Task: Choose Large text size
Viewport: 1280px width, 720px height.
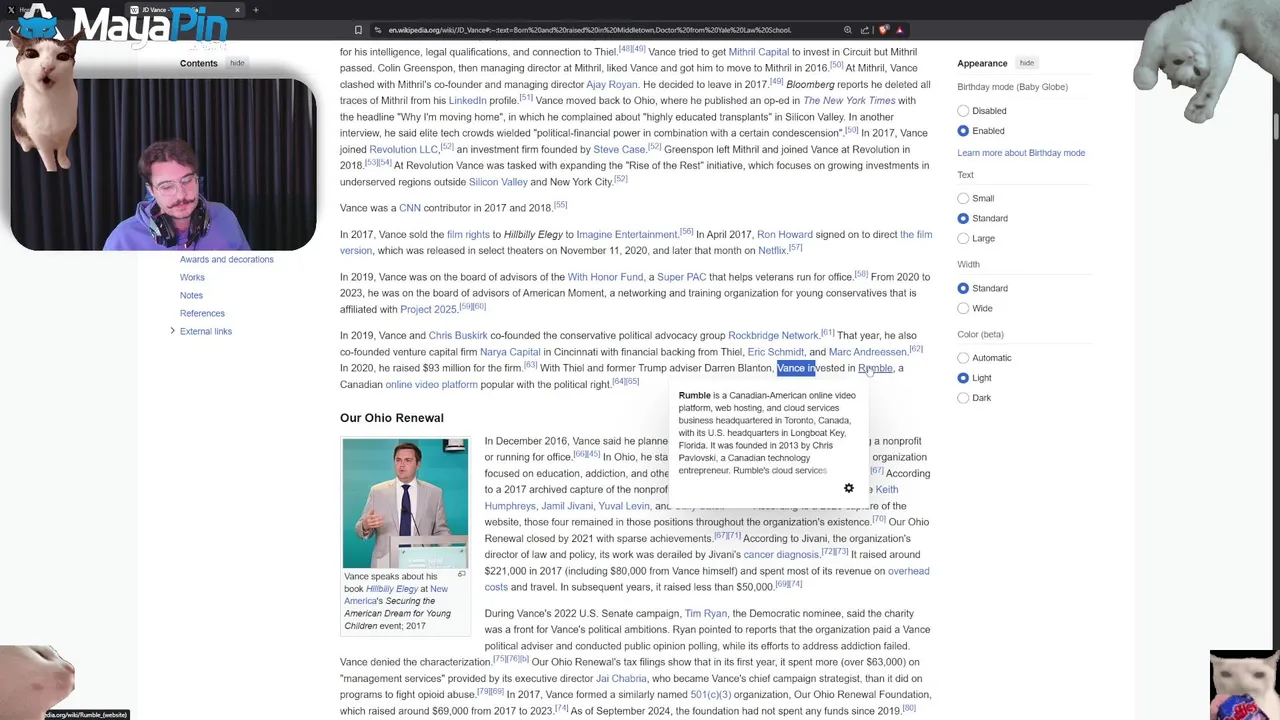Action: pos(963,238)
